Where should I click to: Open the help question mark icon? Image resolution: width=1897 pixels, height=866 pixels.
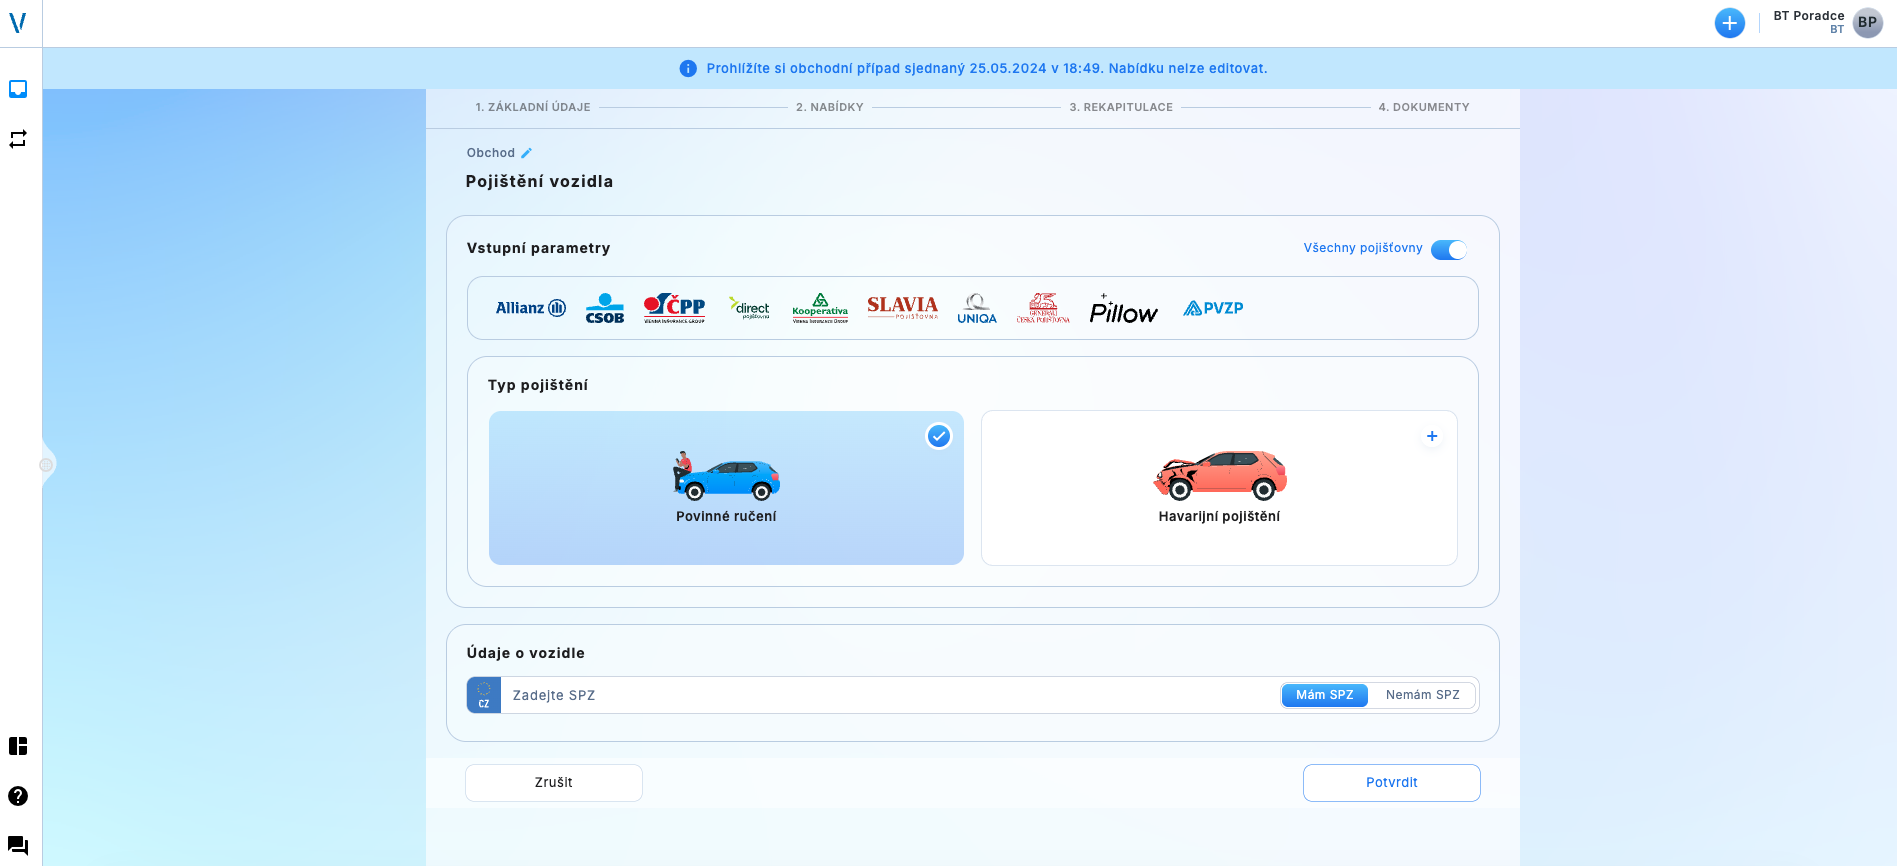click(x=18, y=796)
